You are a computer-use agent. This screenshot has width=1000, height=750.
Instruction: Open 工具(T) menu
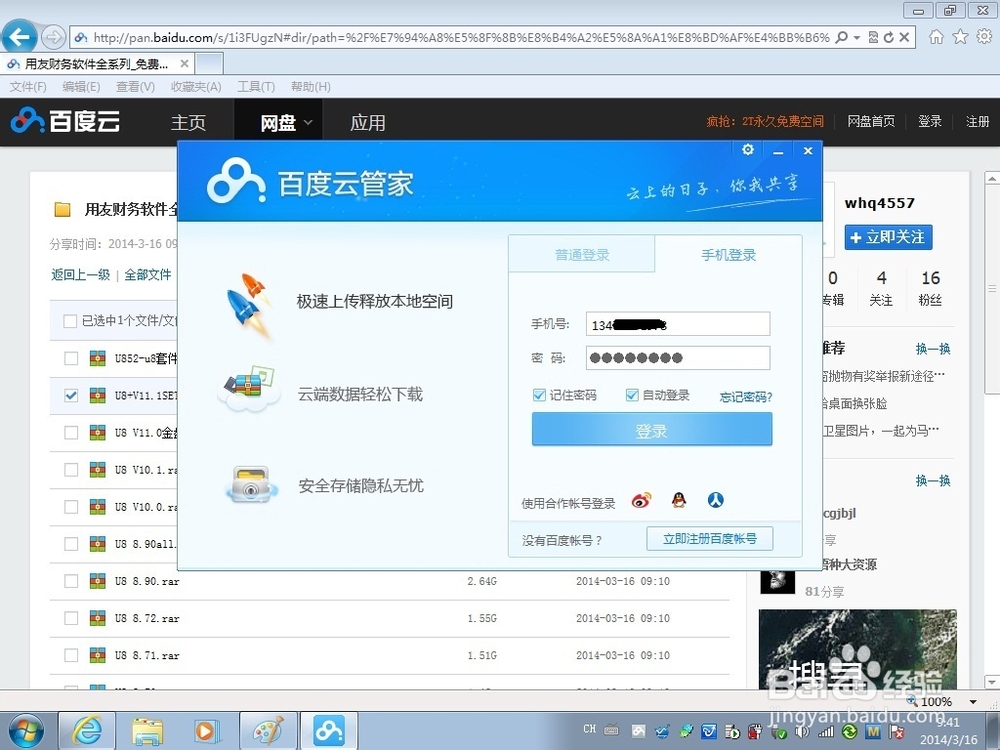pos(256,87)
